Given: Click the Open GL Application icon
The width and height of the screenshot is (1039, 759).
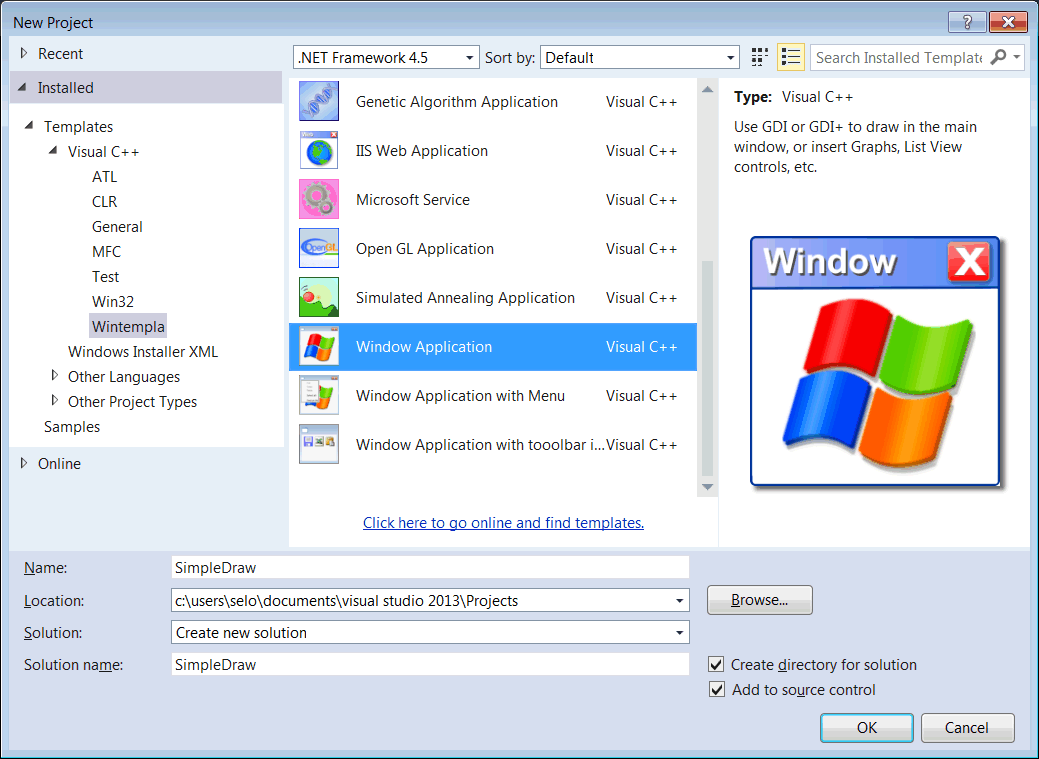Looking at the screenshot, I should tap(319, 249).
